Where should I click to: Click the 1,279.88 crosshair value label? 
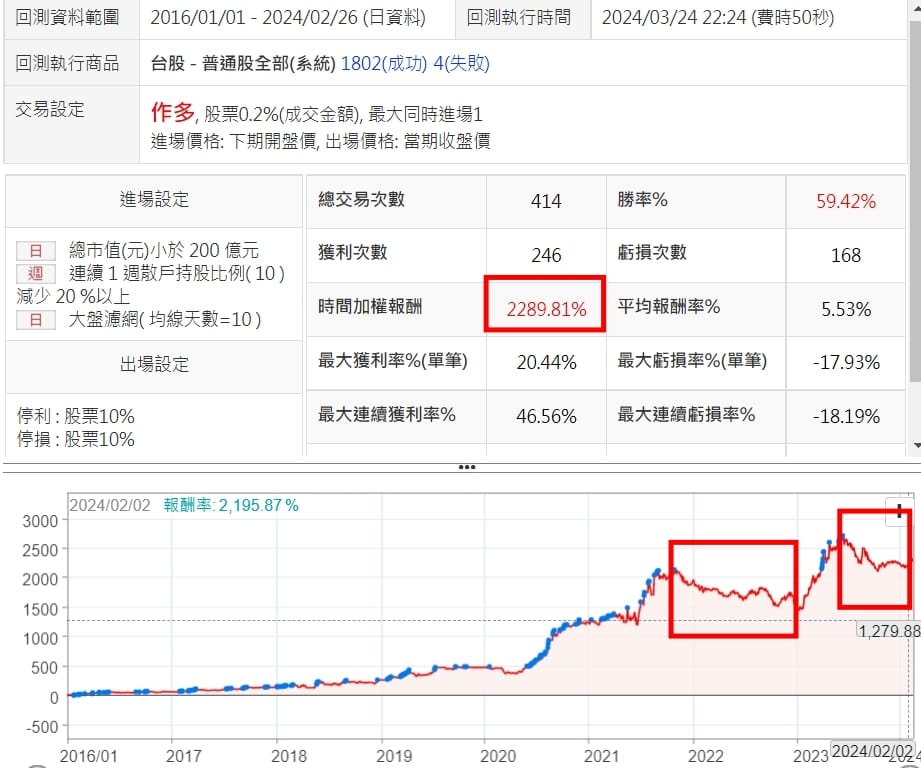[x=888, y=631]
